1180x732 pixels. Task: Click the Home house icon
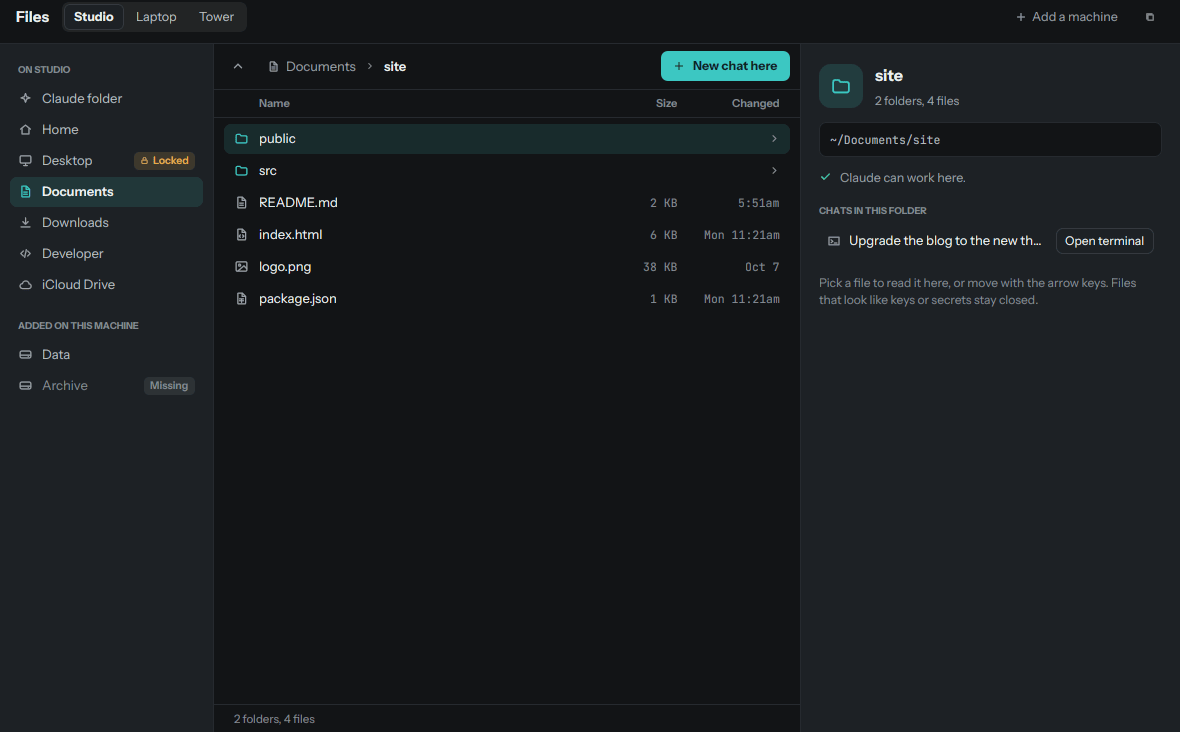(x=26, y=129)
